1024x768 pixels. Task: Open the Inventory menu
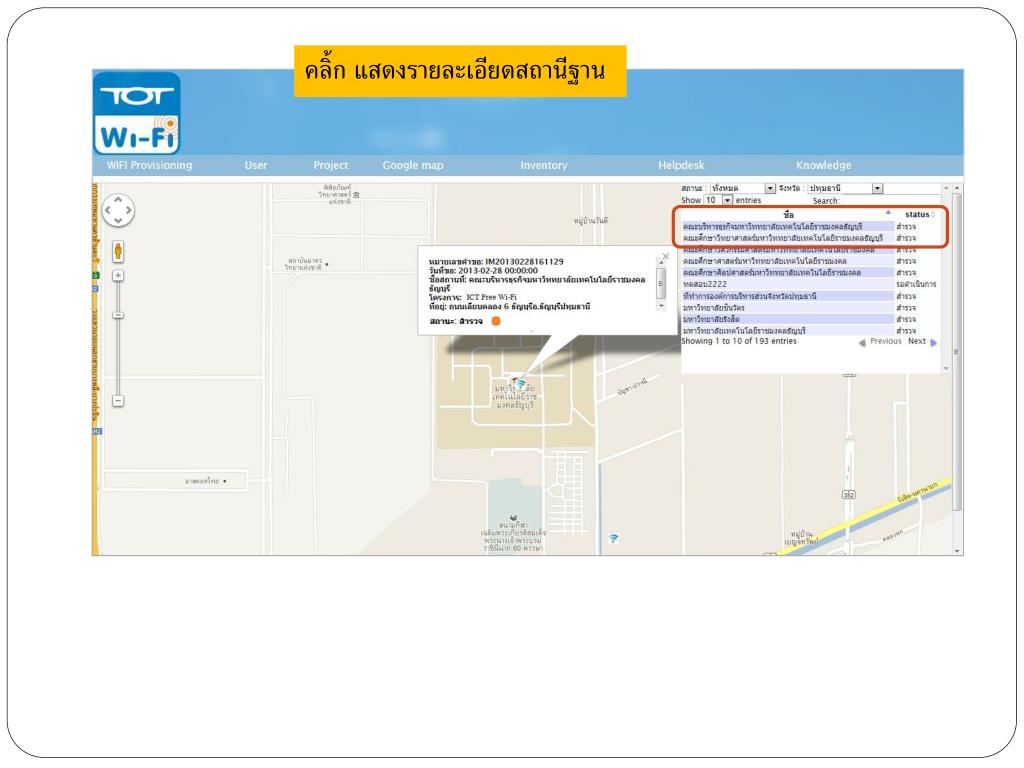(x=544, y=165)
